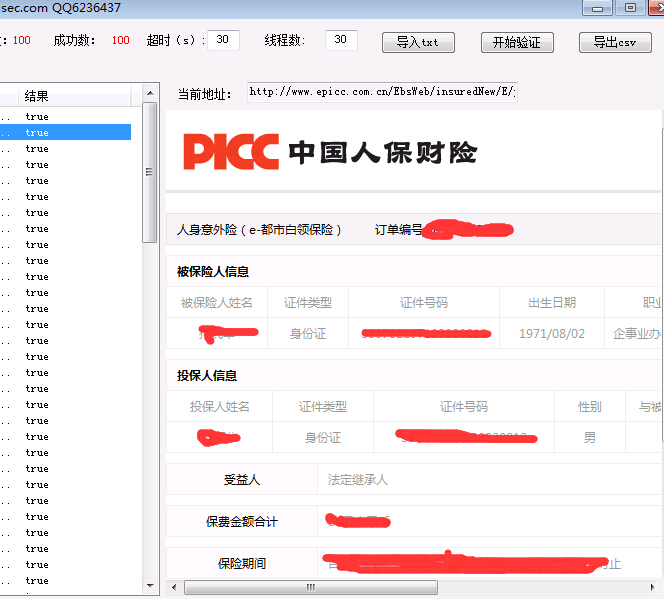Image resolution: width=664 pixels, height=599 pixels.
Task: Click the 被保险人信息 section heading
Action: tap(213, 272)
